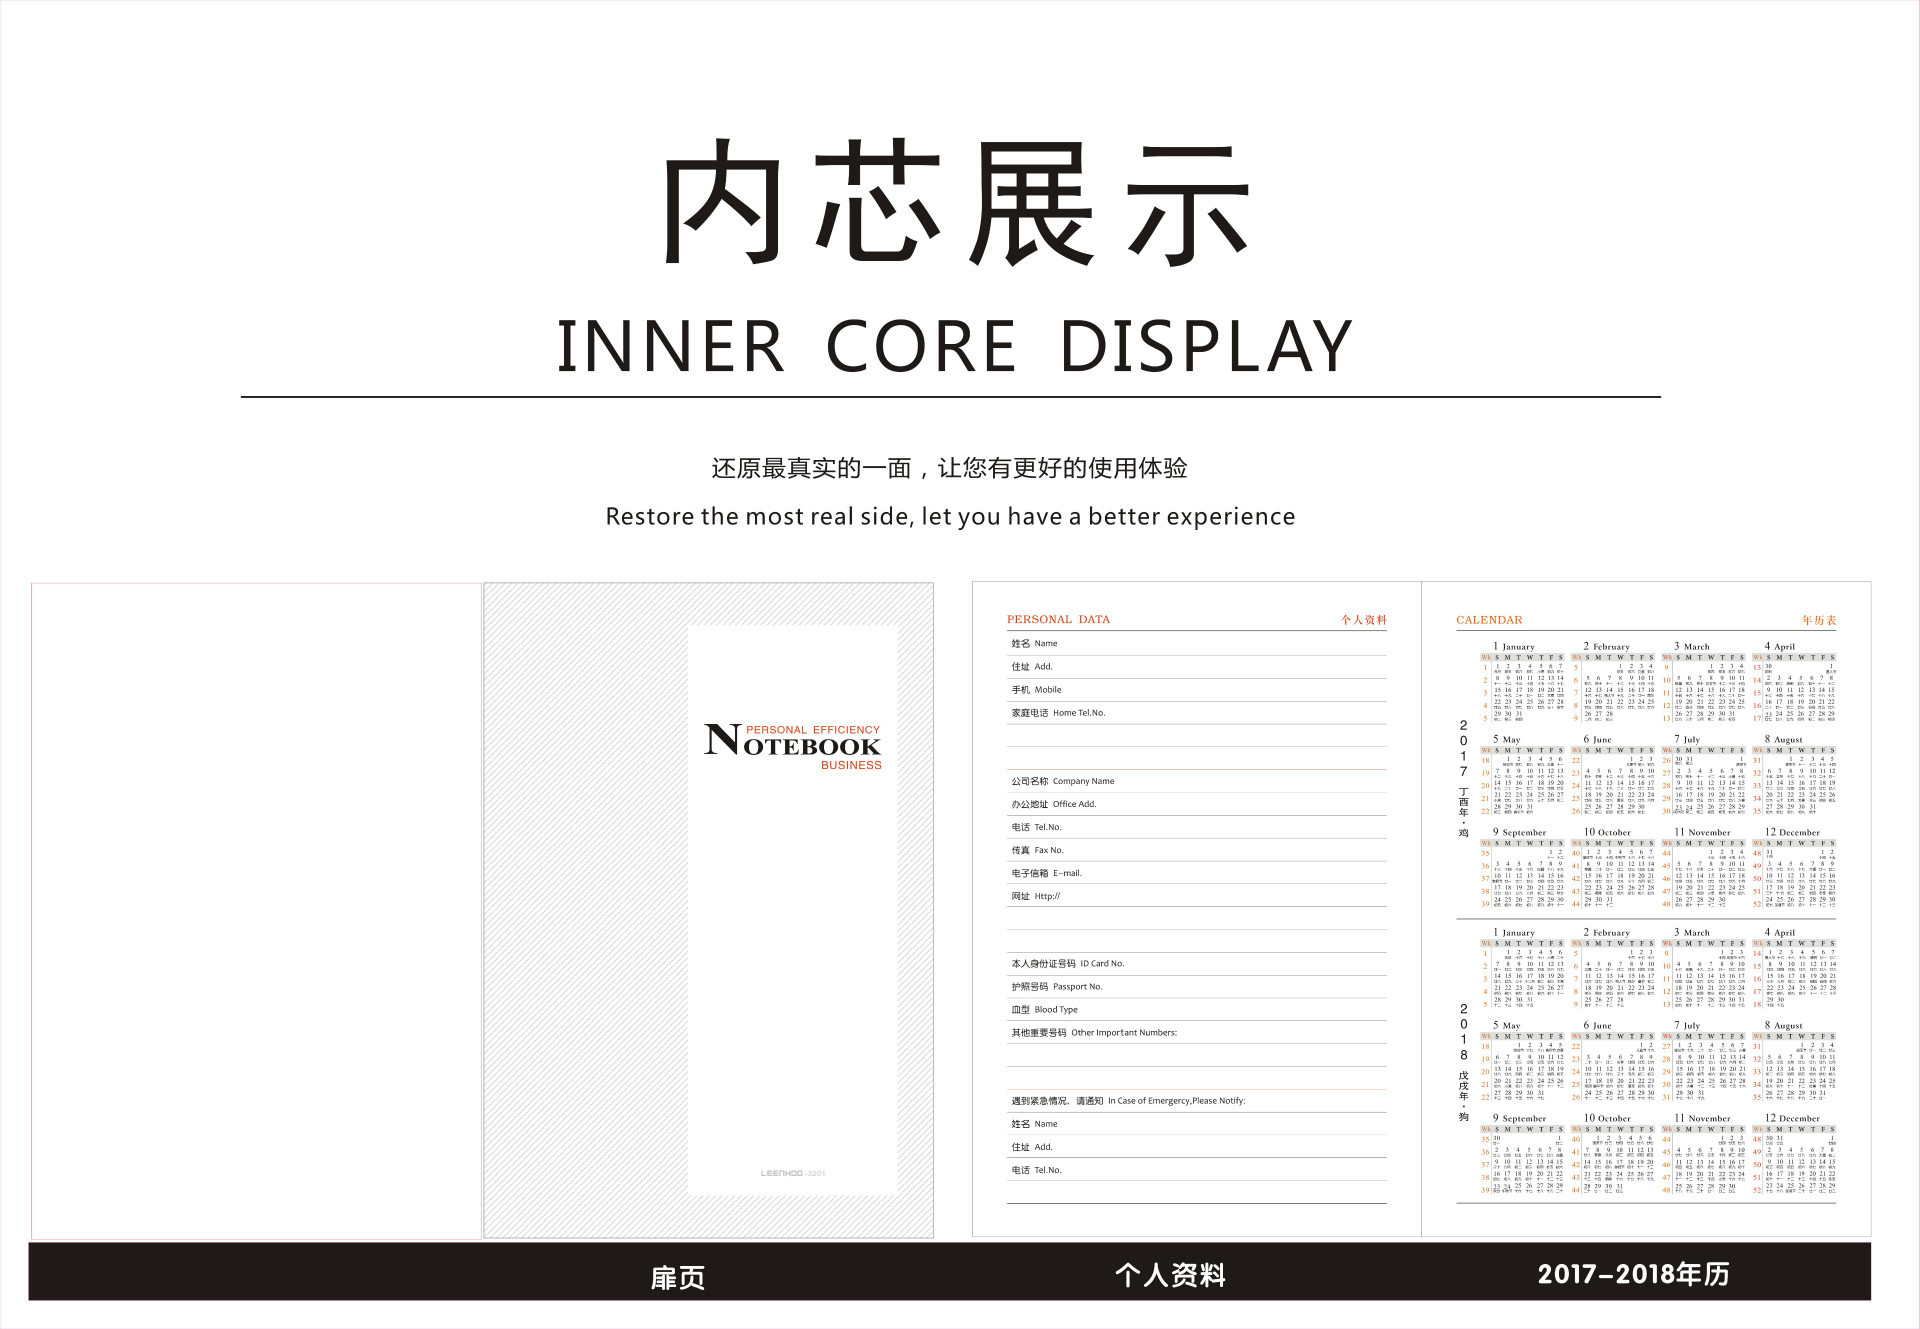Click PERSONAL EFFICIENCY red text
The width and height of the screenshot is (1920, 1329).
click(813, 730)
